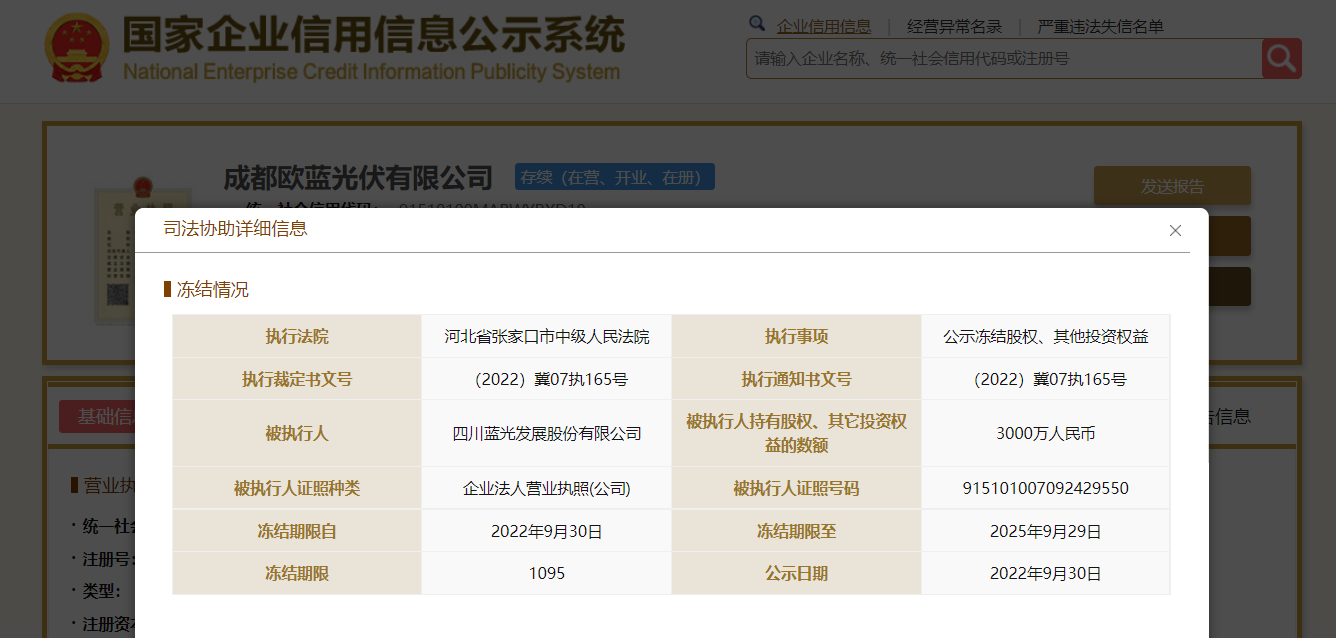The height and width of the screenshot is (638, 1336).
Task: Click the 被执行人证照号码 header cell
Action: coord(797,488)
